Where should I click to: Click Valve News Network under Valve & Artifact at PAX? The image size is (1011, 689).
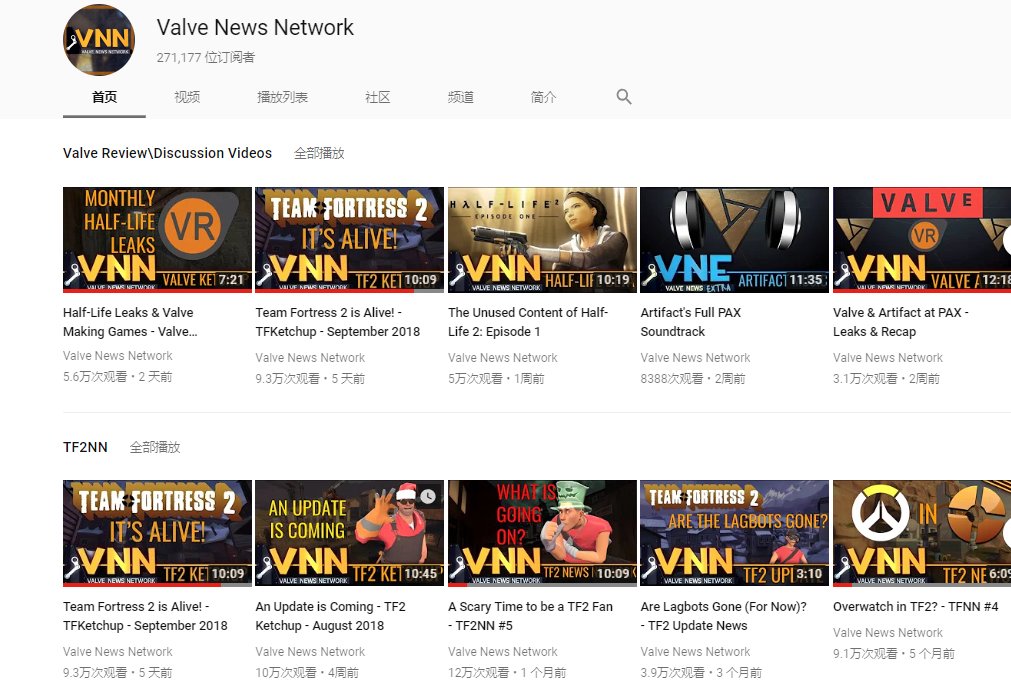[888, 358]
